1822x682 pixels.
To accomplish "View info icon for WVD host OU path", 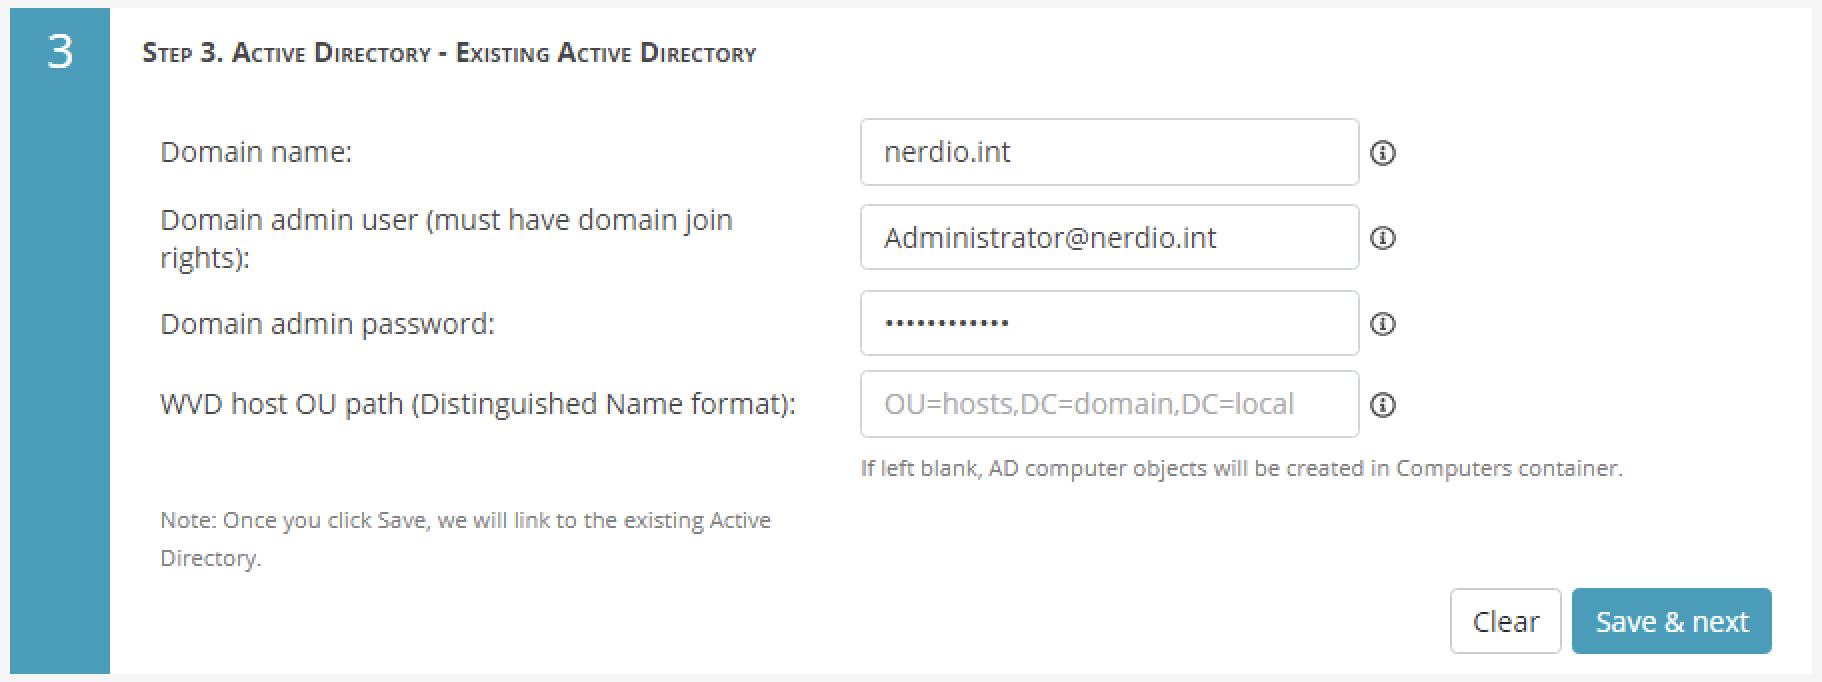I will pos(1383,405).
